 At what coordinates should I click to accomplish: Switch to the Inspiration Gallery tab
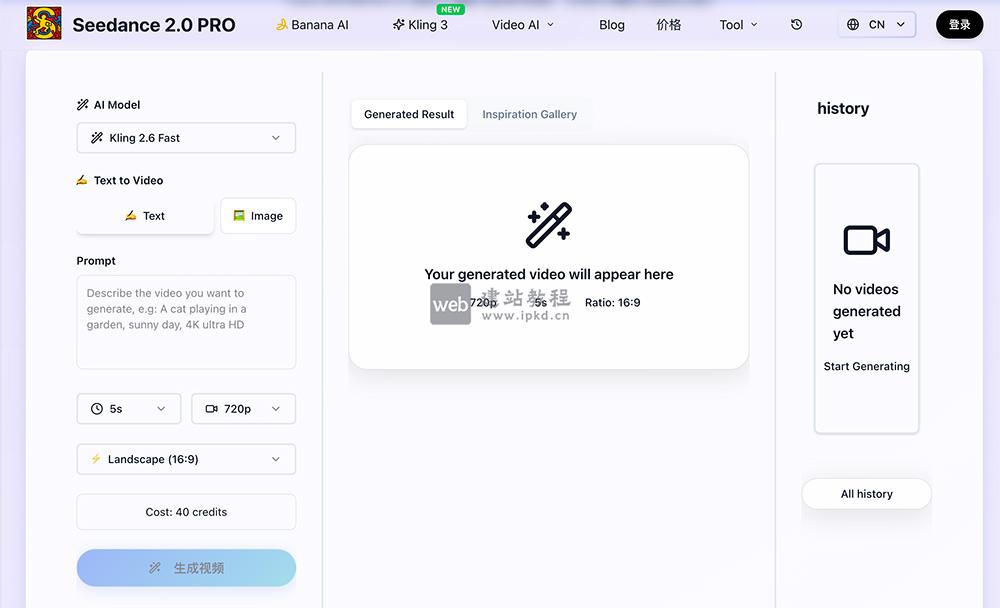(529, 114)
